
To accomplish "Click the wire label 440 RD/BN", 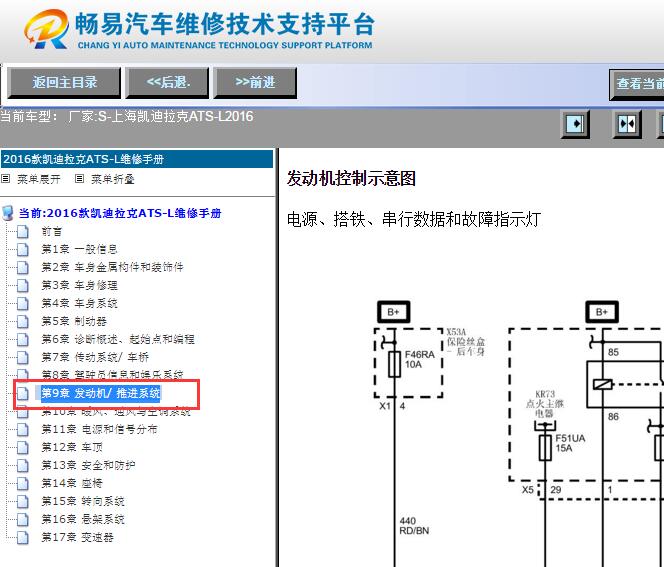I will pyautogui.click(x=414, y=526).
